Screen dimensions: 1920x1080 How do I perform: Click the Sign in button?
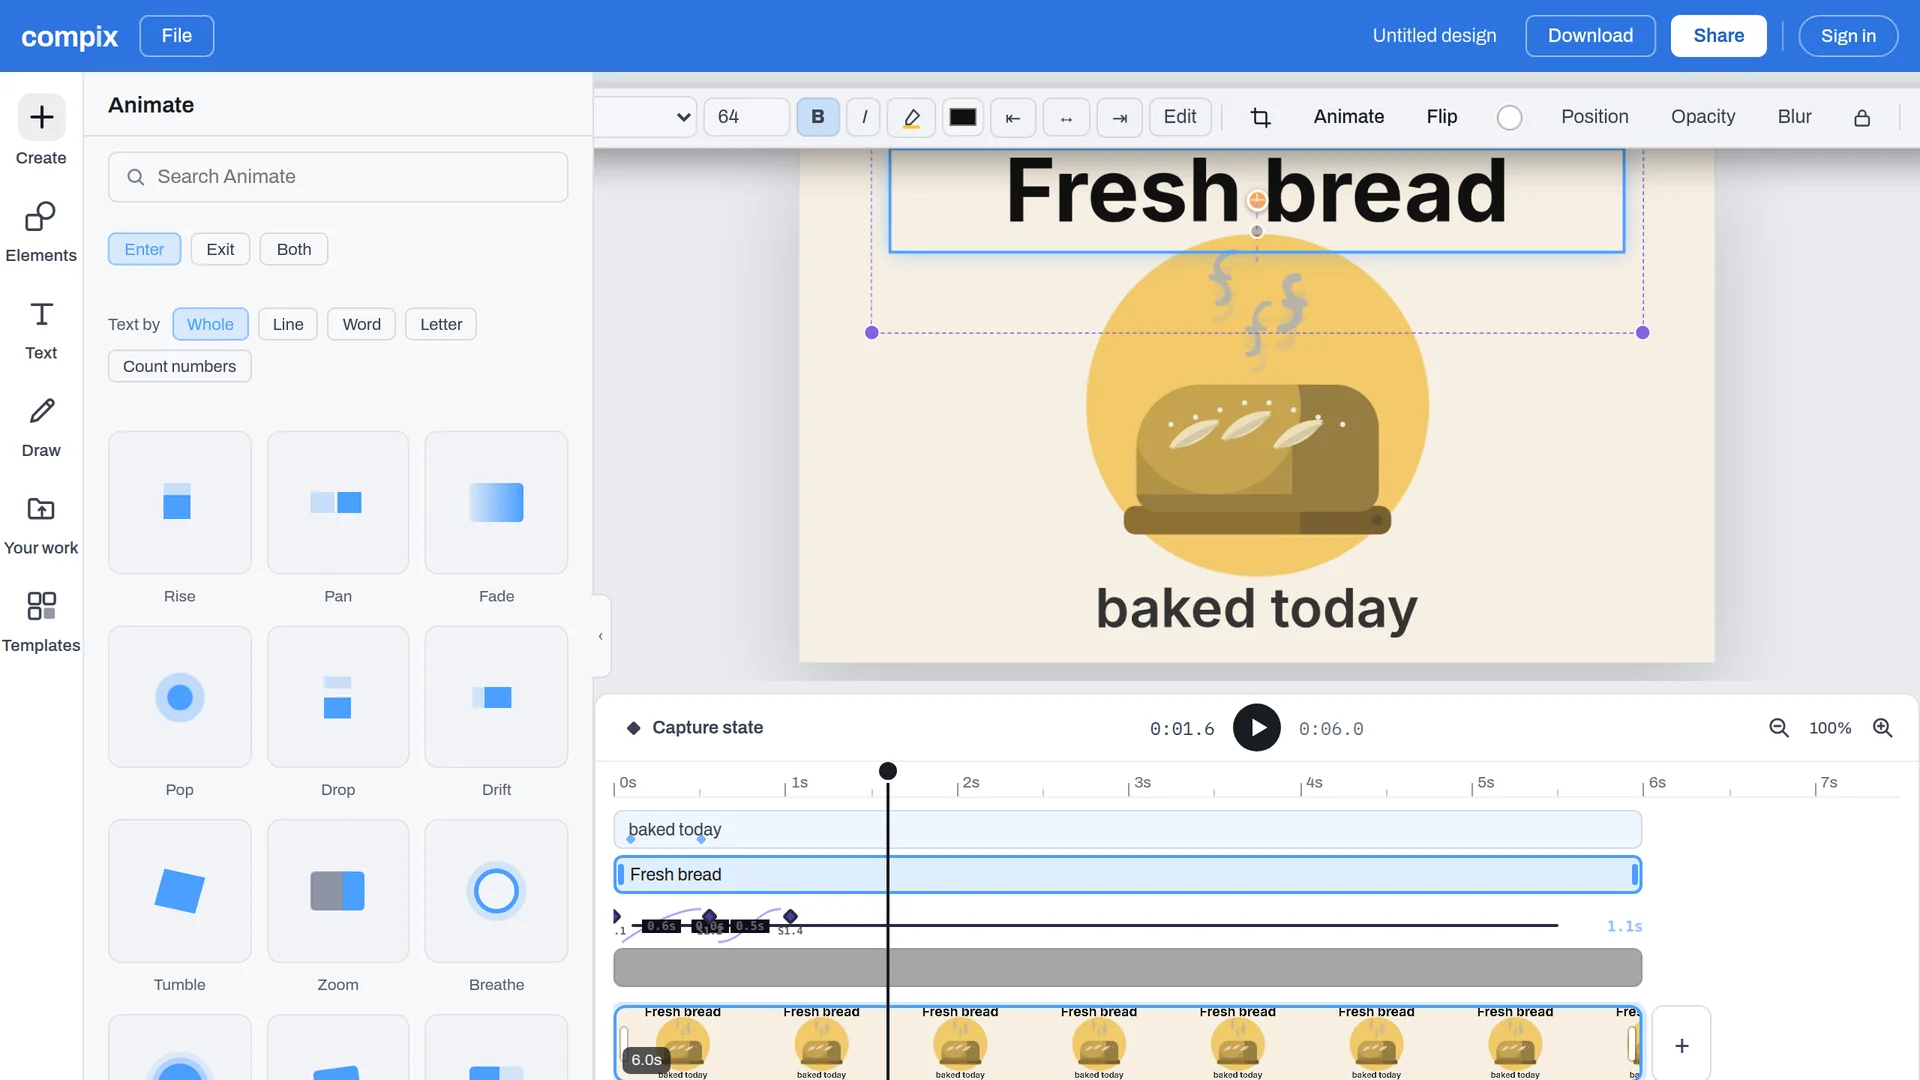1848,36
